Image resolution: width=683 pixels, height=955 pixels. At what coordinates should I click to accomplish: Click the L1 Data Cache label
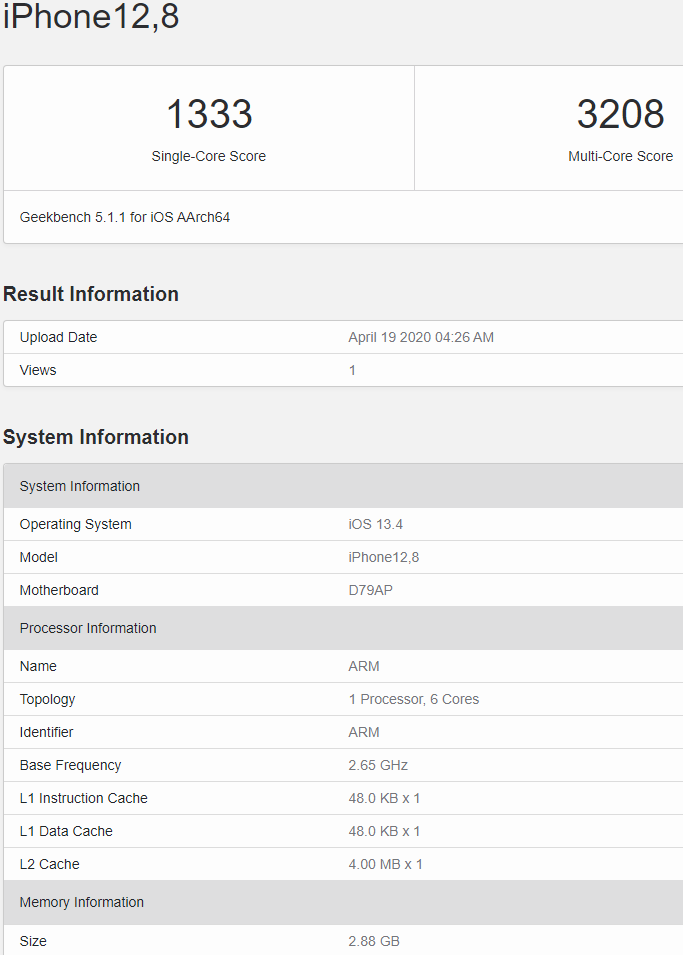[66, 831]
